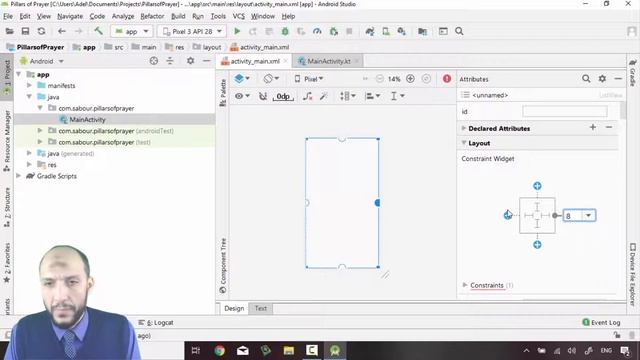The width and height of the screenshot is (640, 360).
Task: Open the Pixel device preview dropdown
Action: point(309,79)
